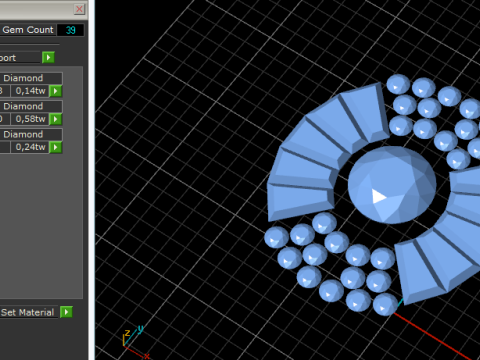Close the gem panel window
Image resolution: width=480 pixels, height=360 pixels.
[x=79, y=9]
